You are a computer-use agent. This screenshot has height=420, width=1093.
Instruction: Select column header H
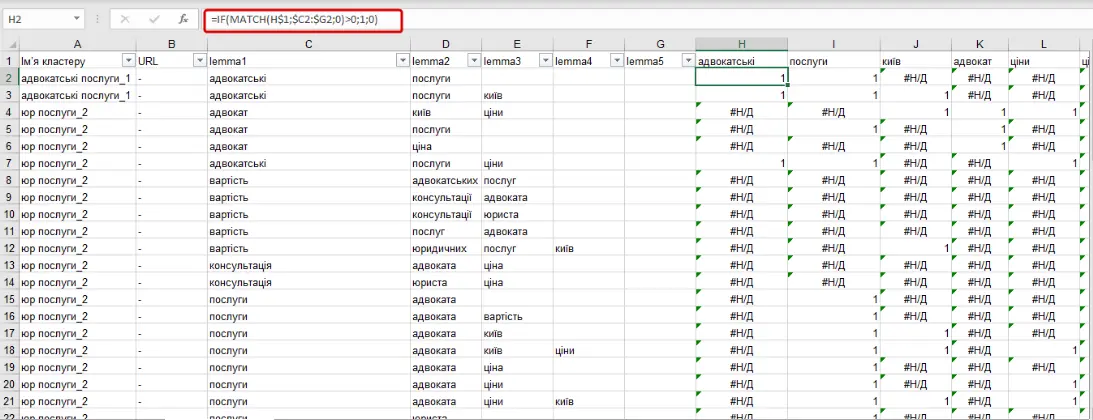742,45
